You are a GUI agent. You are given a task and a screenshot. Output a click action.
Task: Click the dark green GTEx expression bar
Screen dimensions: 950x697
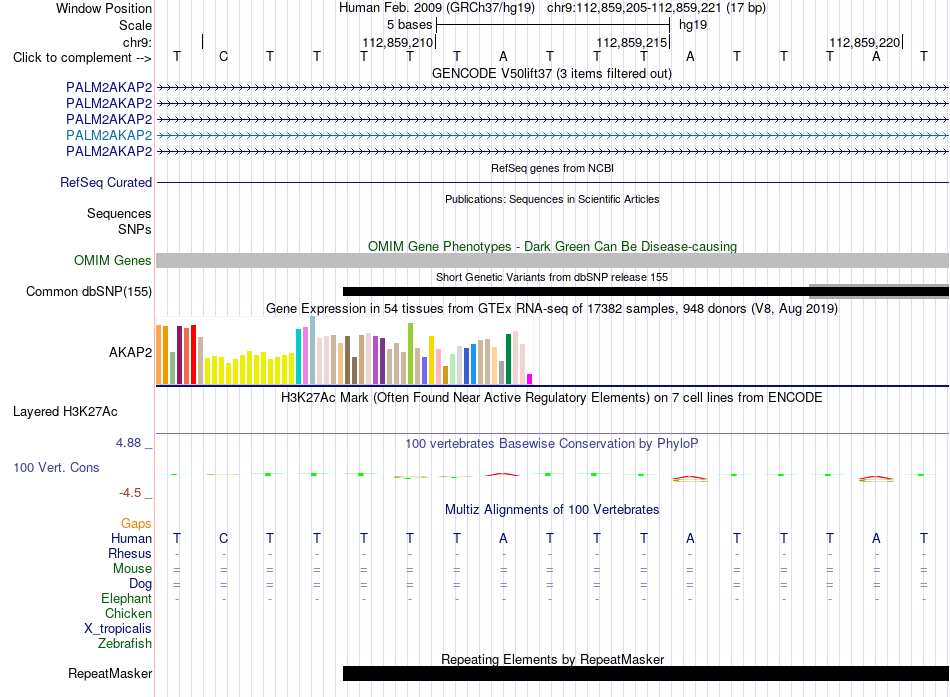tap(508, 359)
